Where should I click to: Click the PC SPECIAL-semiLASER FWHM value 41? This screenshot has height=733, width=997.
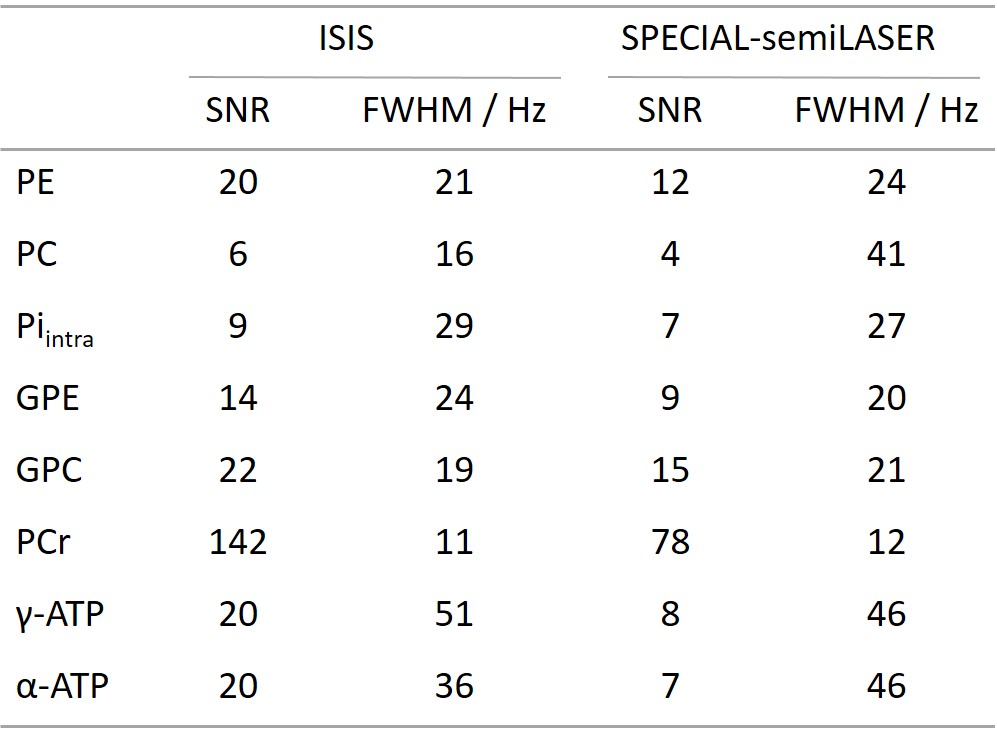[x=886, y=254]
